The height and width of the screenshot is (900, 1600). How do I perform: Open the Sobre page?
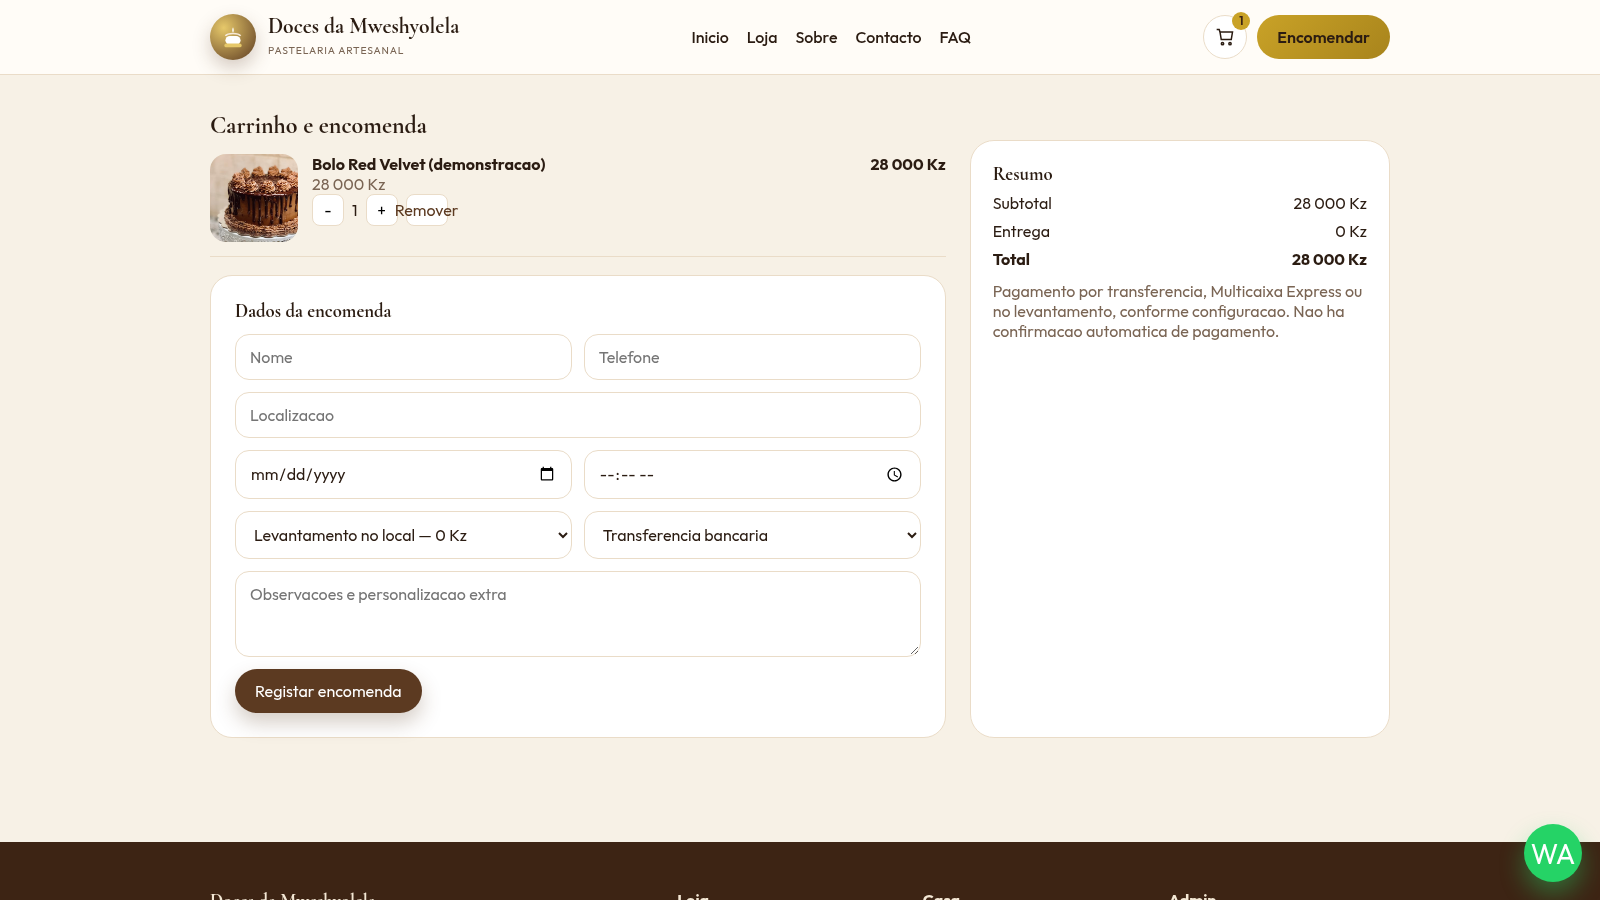(x=816, y=37)
